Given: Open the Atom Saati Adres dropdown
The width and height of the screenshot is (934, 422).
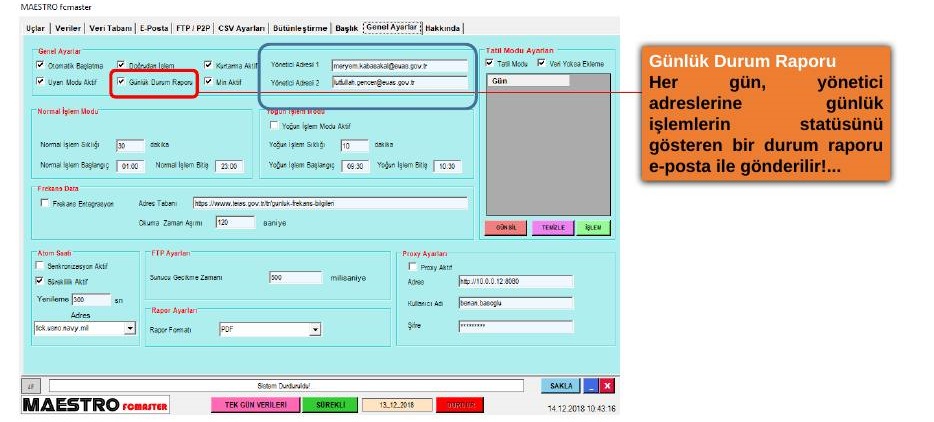Looking at the screenshot, I should pos(130,328).
